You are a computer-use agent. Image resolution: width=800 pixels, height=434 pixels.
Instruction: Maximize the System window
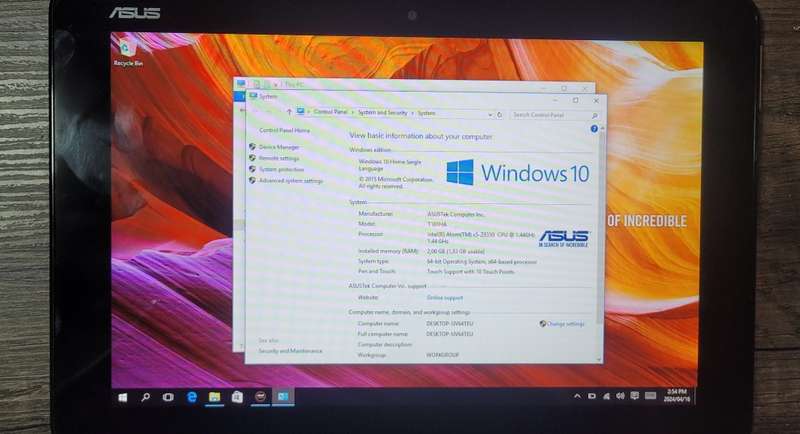[x=576, y=100]
